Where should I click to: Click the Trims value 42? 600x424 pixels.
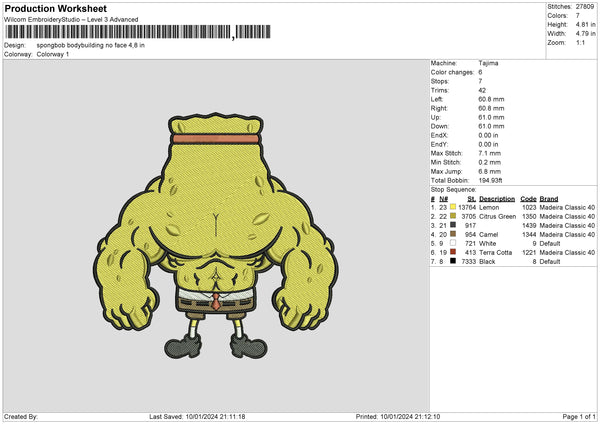tap(482, 90)
